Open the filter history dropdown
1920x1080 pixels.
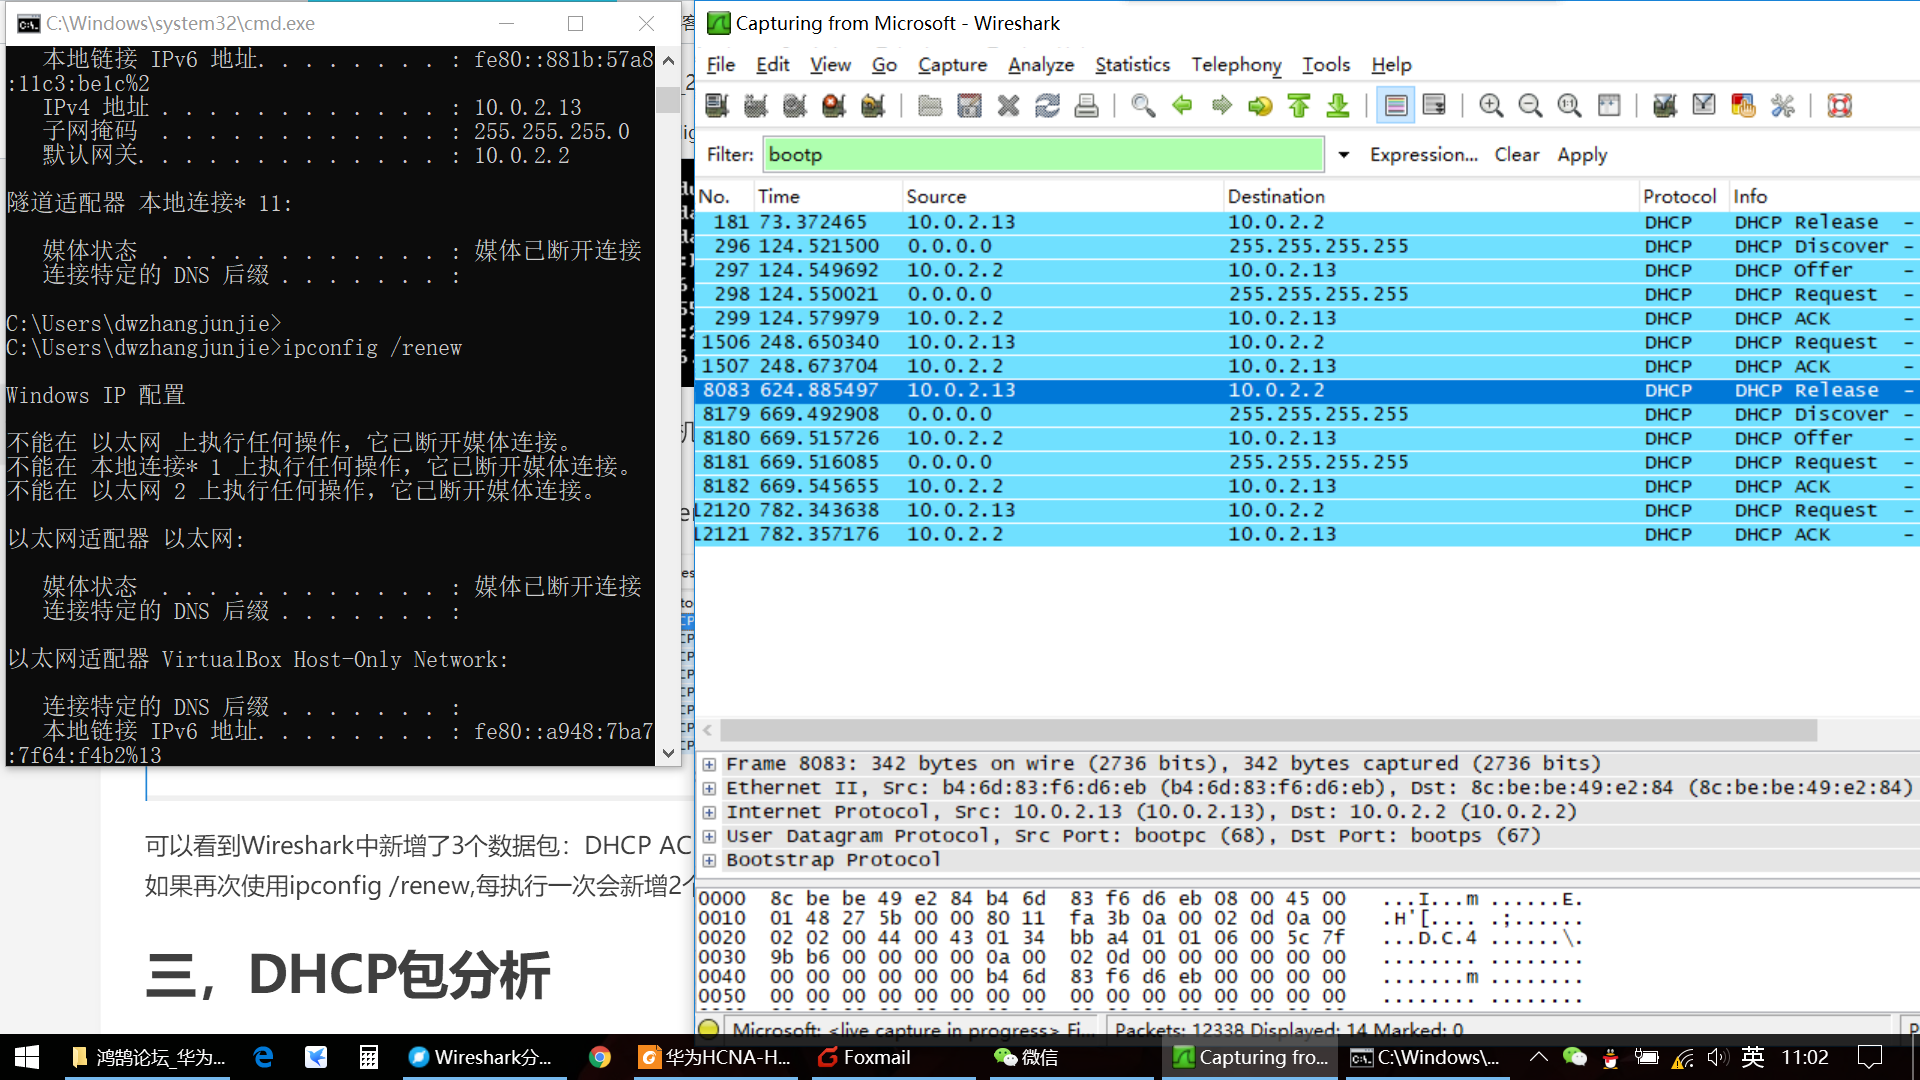click(1343, 154)
